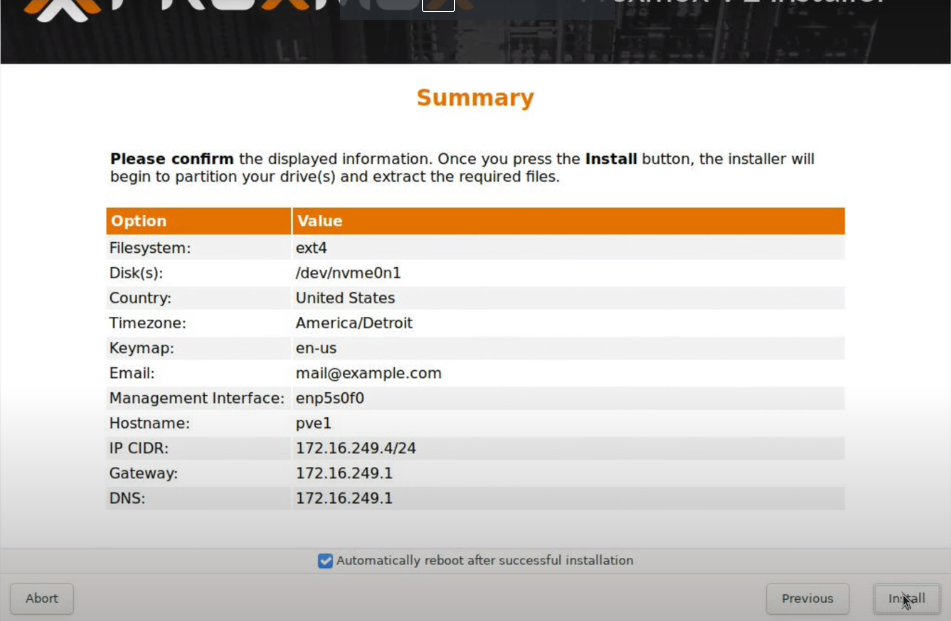This screenshot has height=621, width=951.
Task: Select the America/Detroit timezone value
Action: (354, 323)
